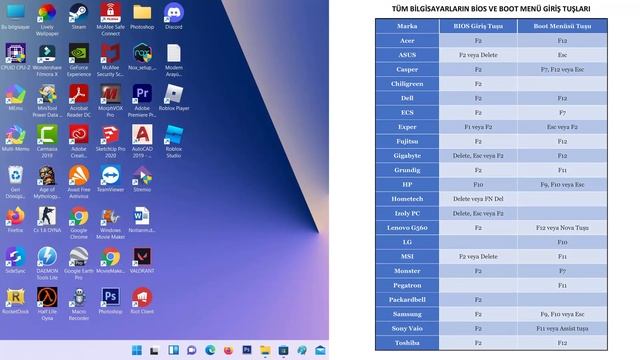The image size is (640, 360).
Task: Select the ASUS row in the table
Action: (491, 55)
